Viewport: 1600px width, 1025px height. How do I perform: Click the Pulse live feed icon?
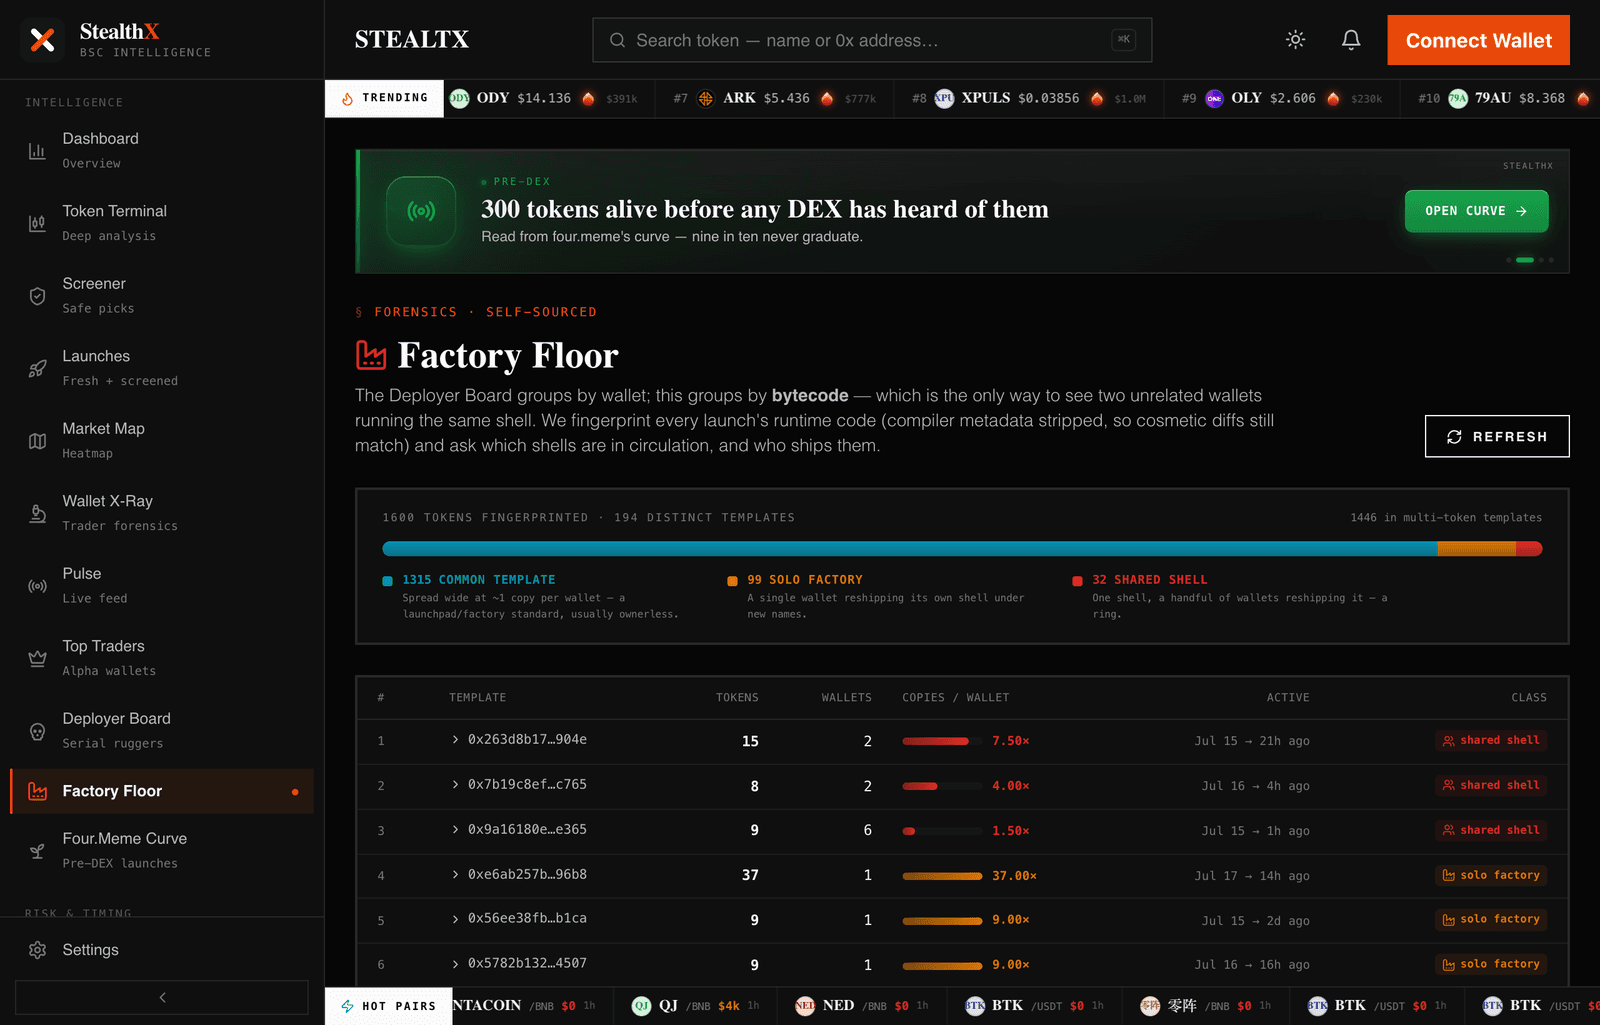pos(37,586)
